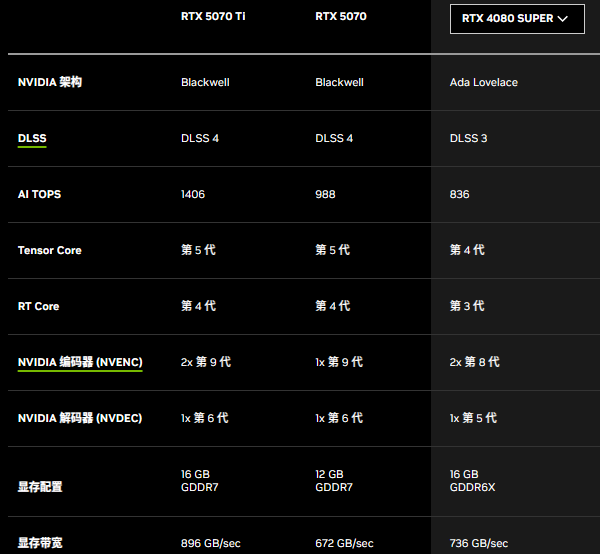Screen dimensions: 600x554
Task: Click the RTX 5070 Ti column header
Action: (x=213, y=16)
